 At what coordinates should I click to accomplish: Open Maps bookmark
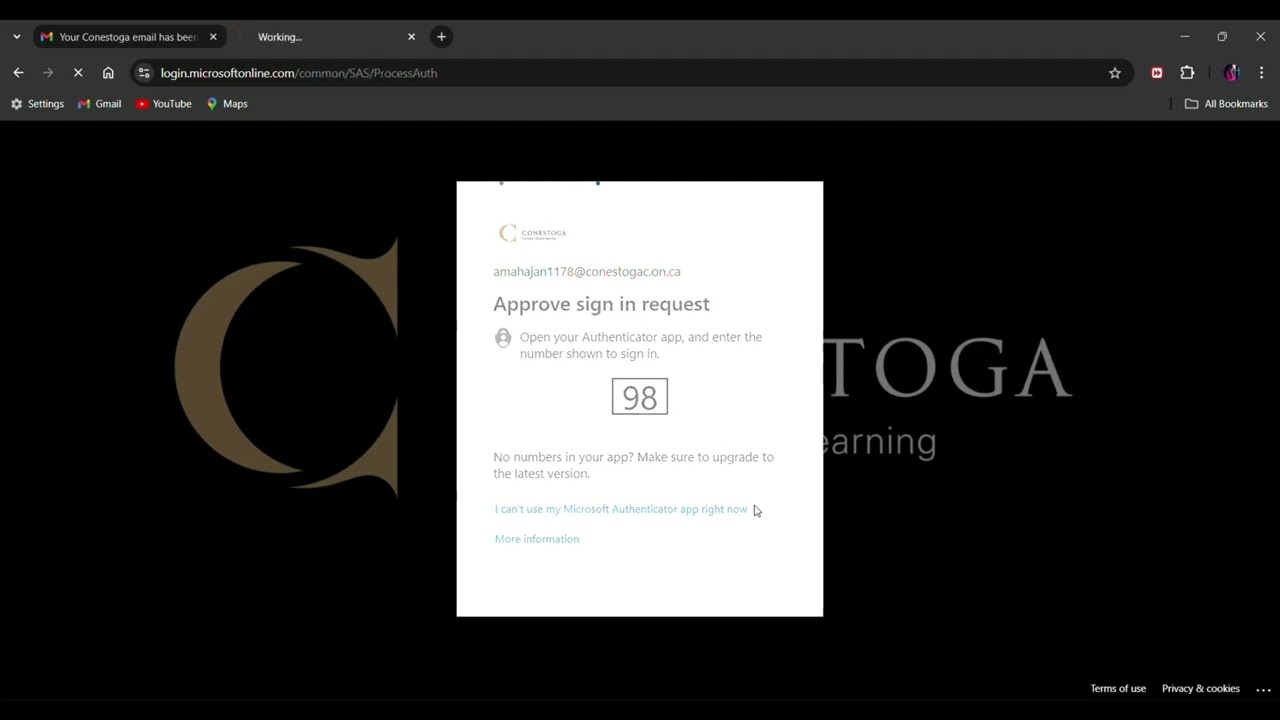(x=227, y=104)
